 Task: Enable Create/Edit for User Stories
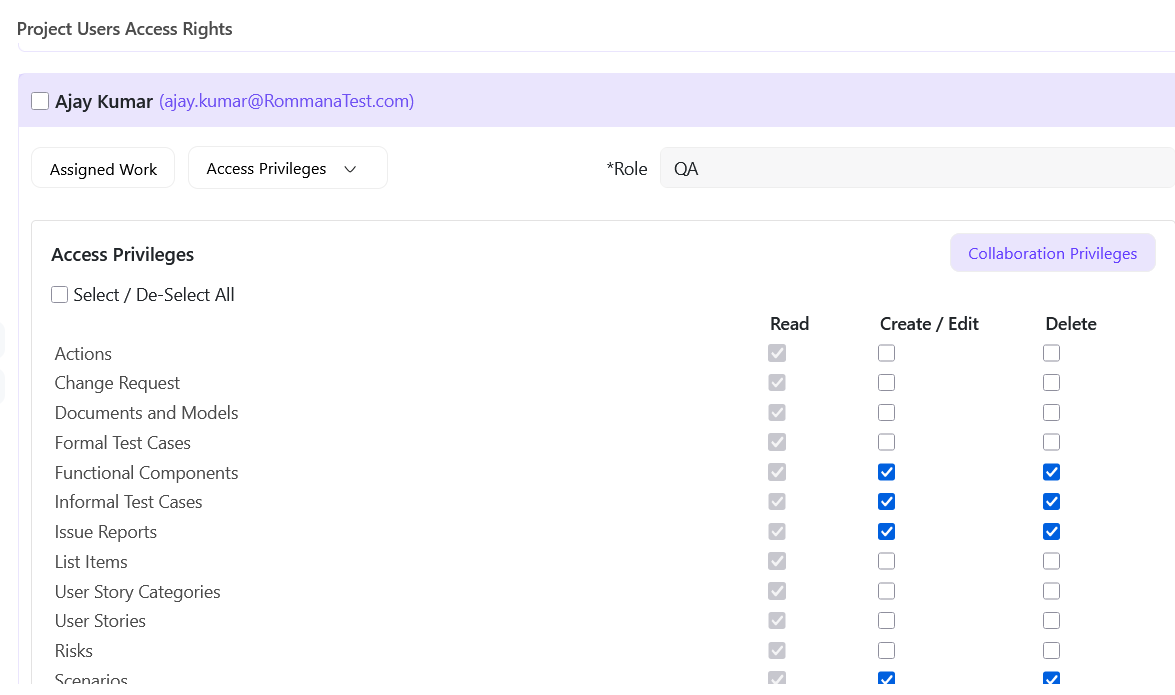(x=886, y=620)
